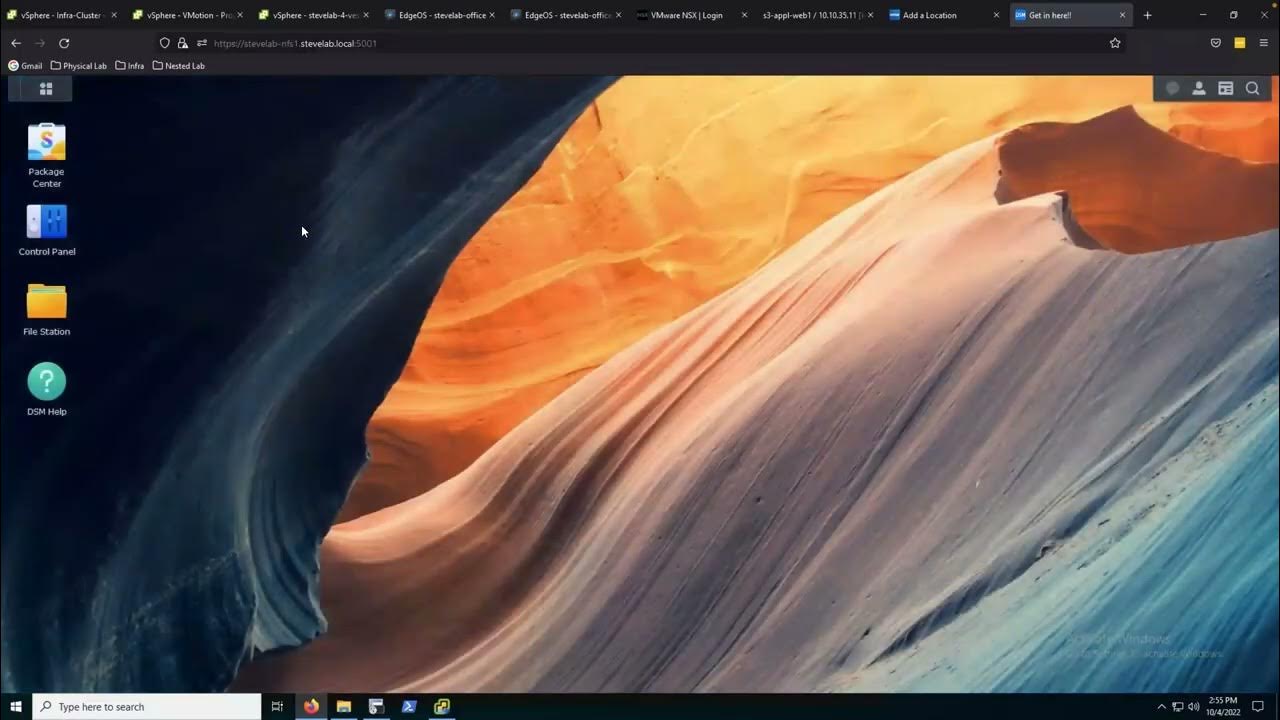Show DSM widgets panel icon
The image size is (1280, 720).
coord(1225,89)
